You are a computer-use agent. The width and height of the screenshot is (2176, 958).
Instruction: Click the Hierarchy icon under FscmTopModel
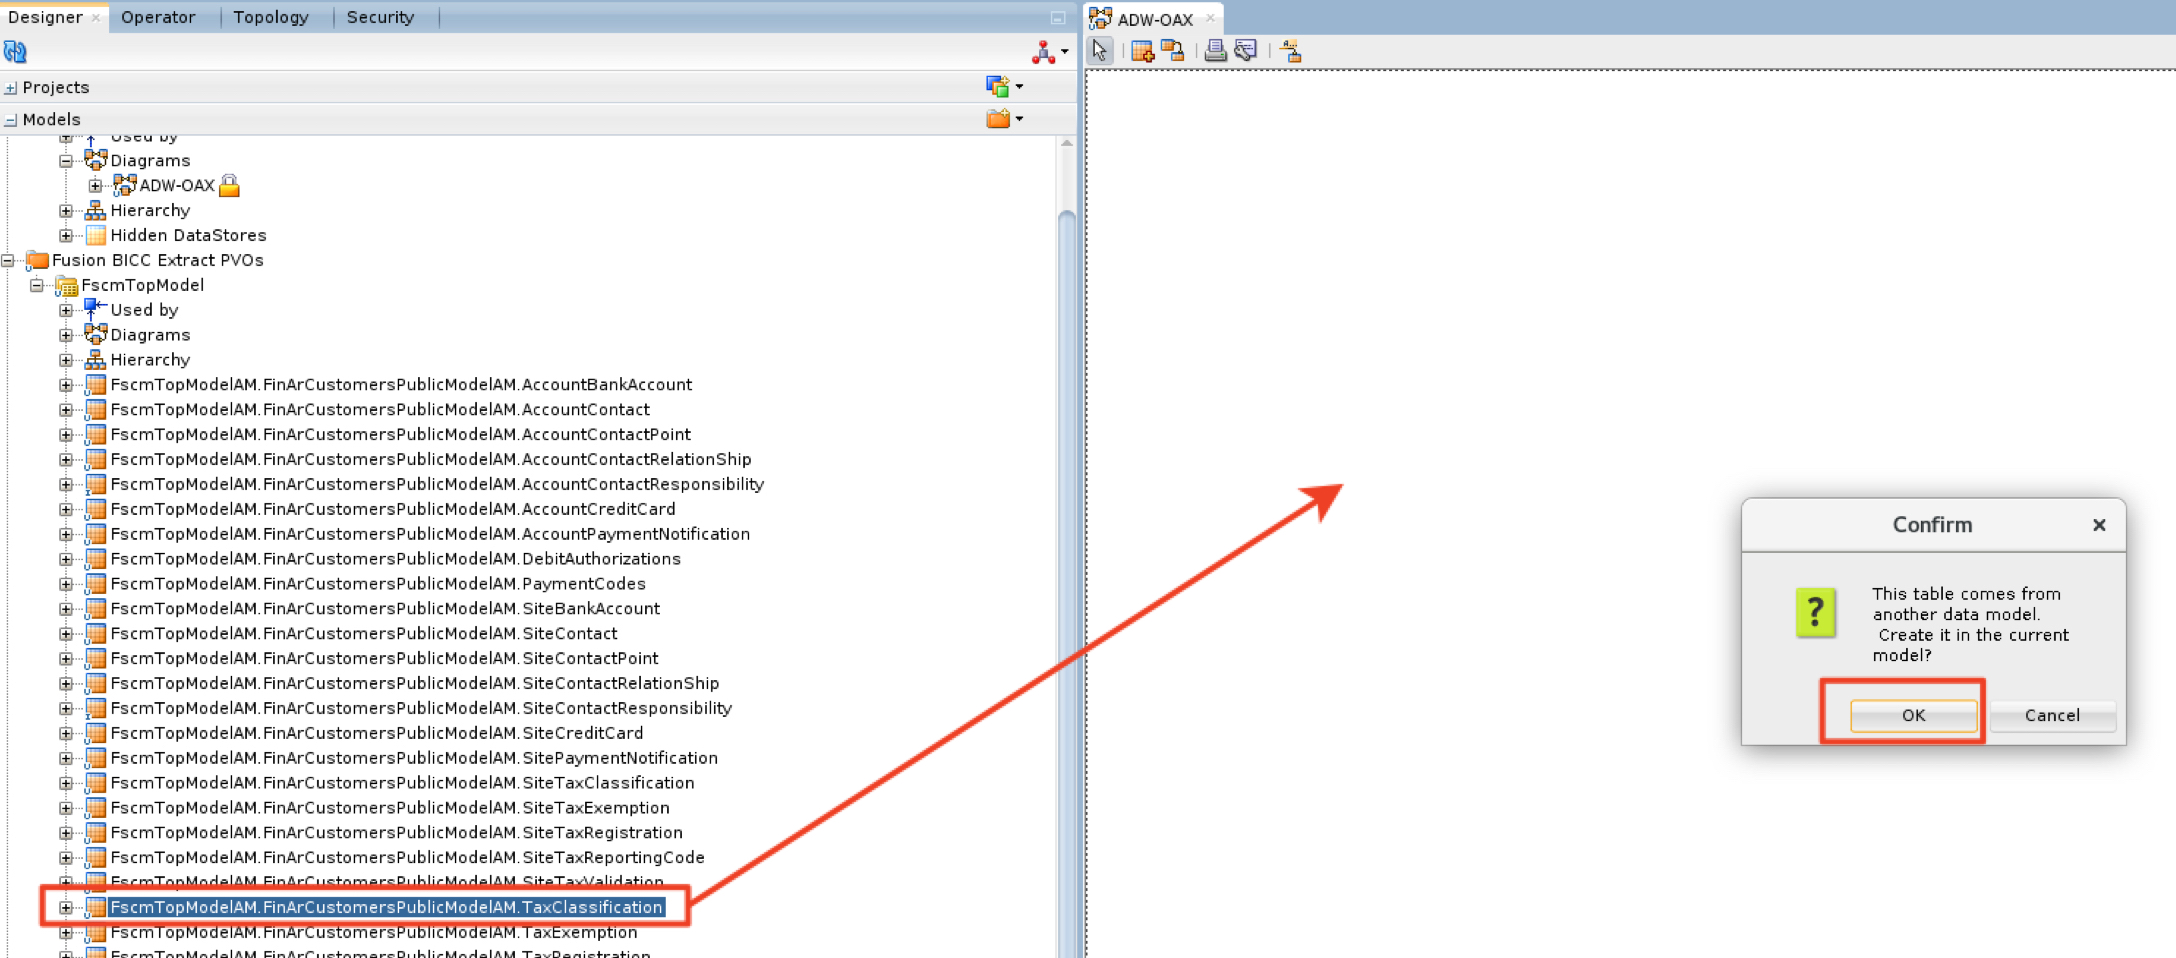click(96, 360)
